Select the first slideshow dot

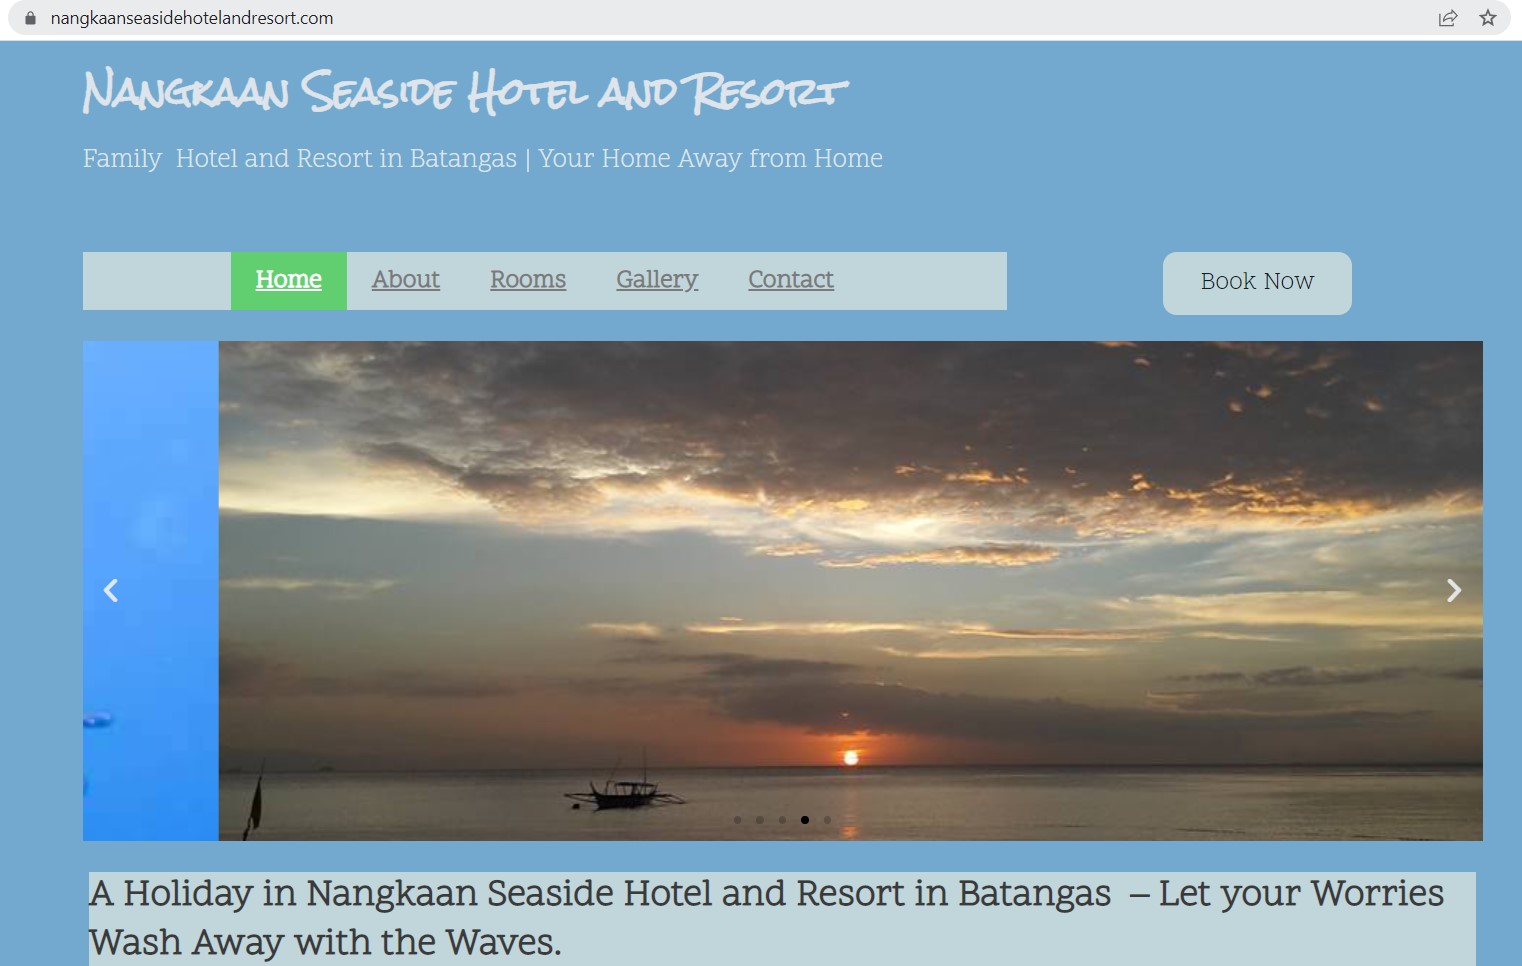738,820
